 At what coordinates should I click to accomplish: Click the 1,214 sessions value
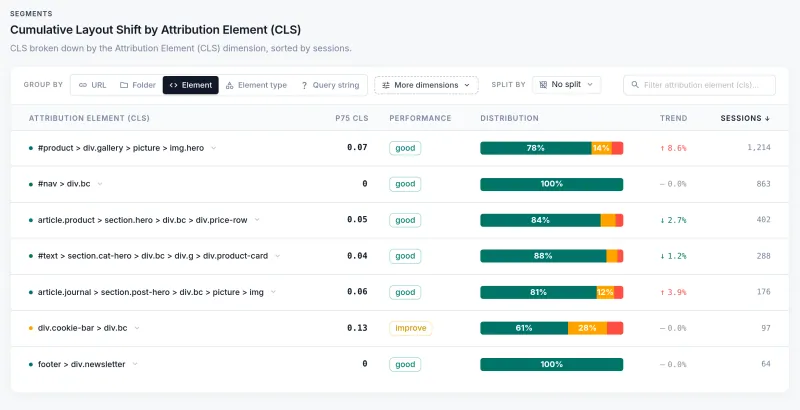pyautogui.click(x=759, y=147)
